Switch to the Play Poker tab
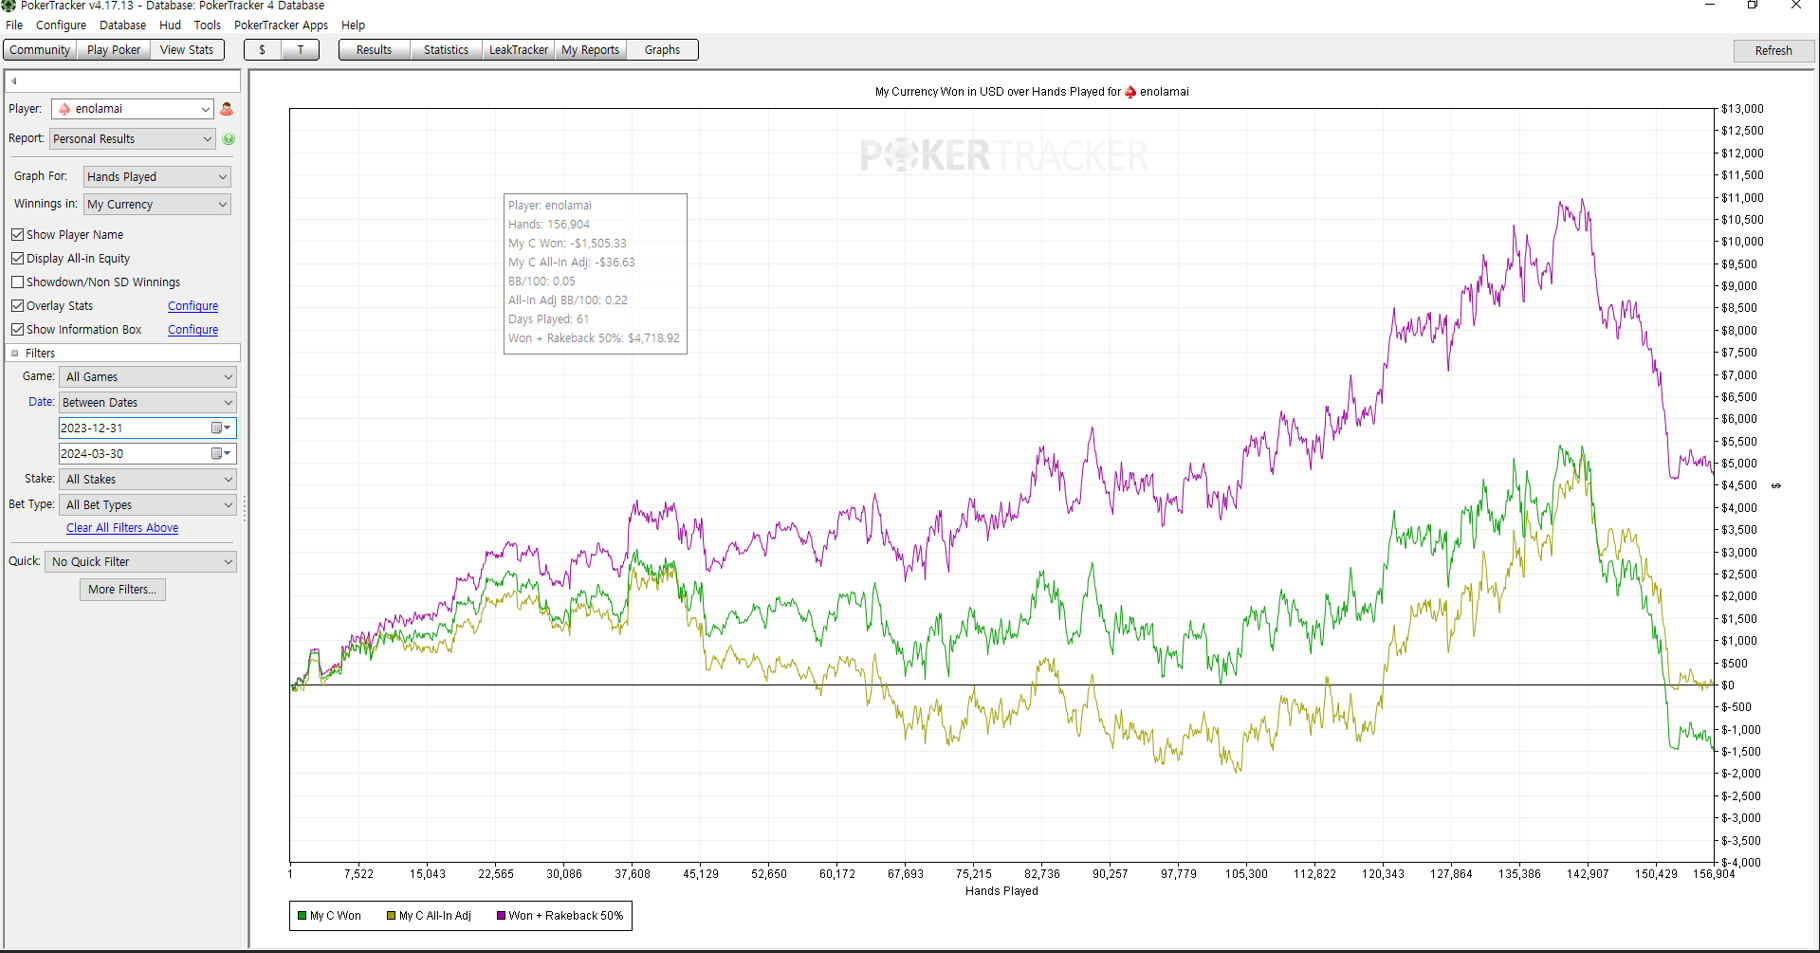Image resolution: width=1820 pixels, height=953 pixels. (114, 50)
